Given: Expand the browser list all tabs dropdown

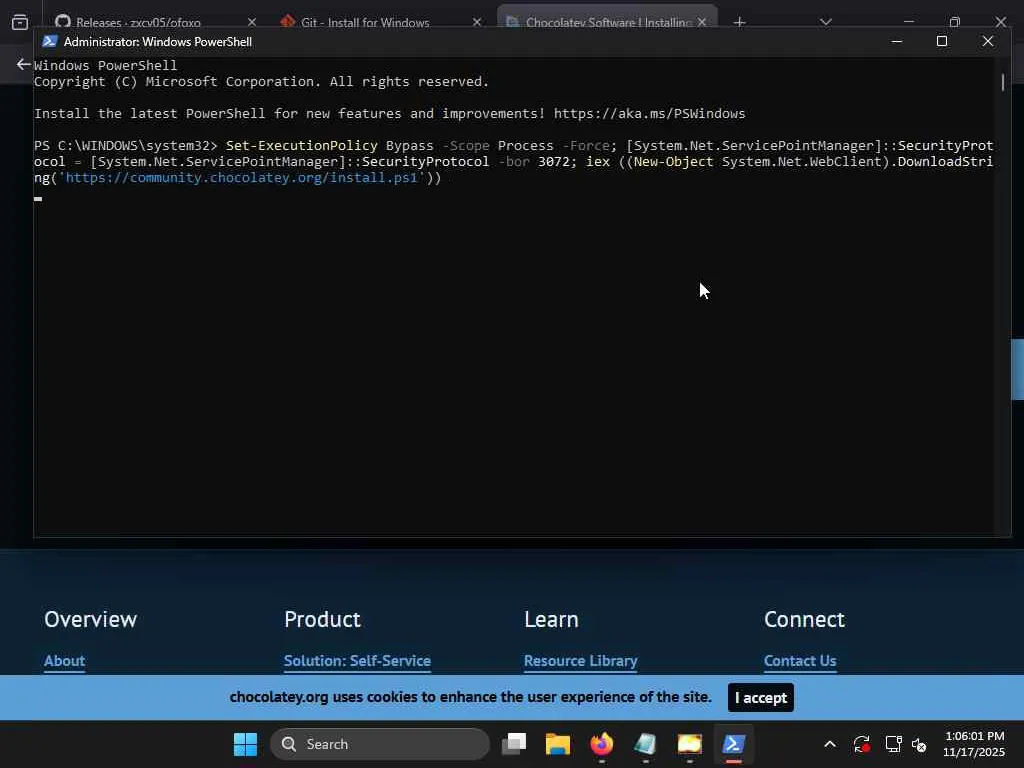Looking at the screenshot, I should coord(825,22).
